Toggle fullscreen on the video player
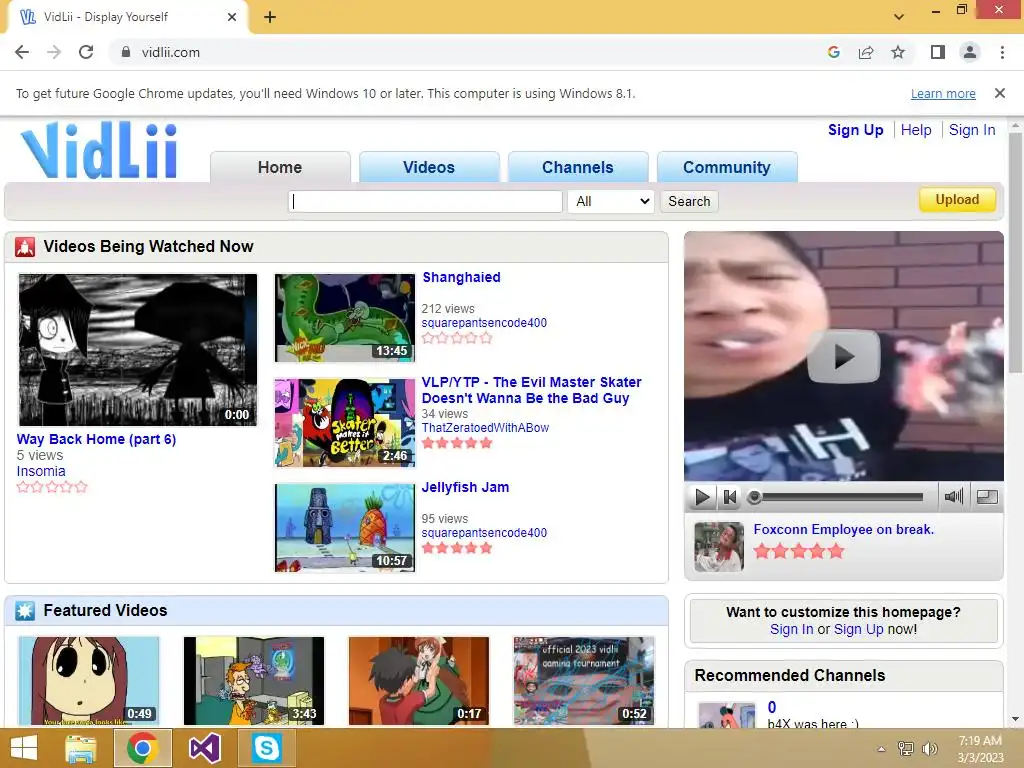The width and height of the screenshot is (1024, 768). coord(987,497)
